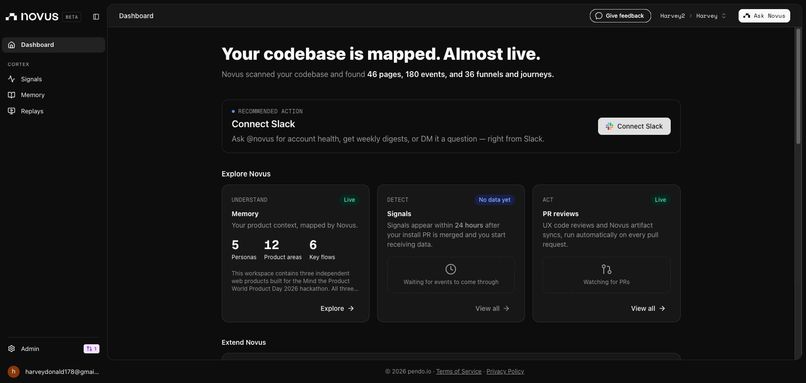Select the Harvey2 breadcrumb
The height and width of the screenshot is (383, 806).
coord(672,16)
